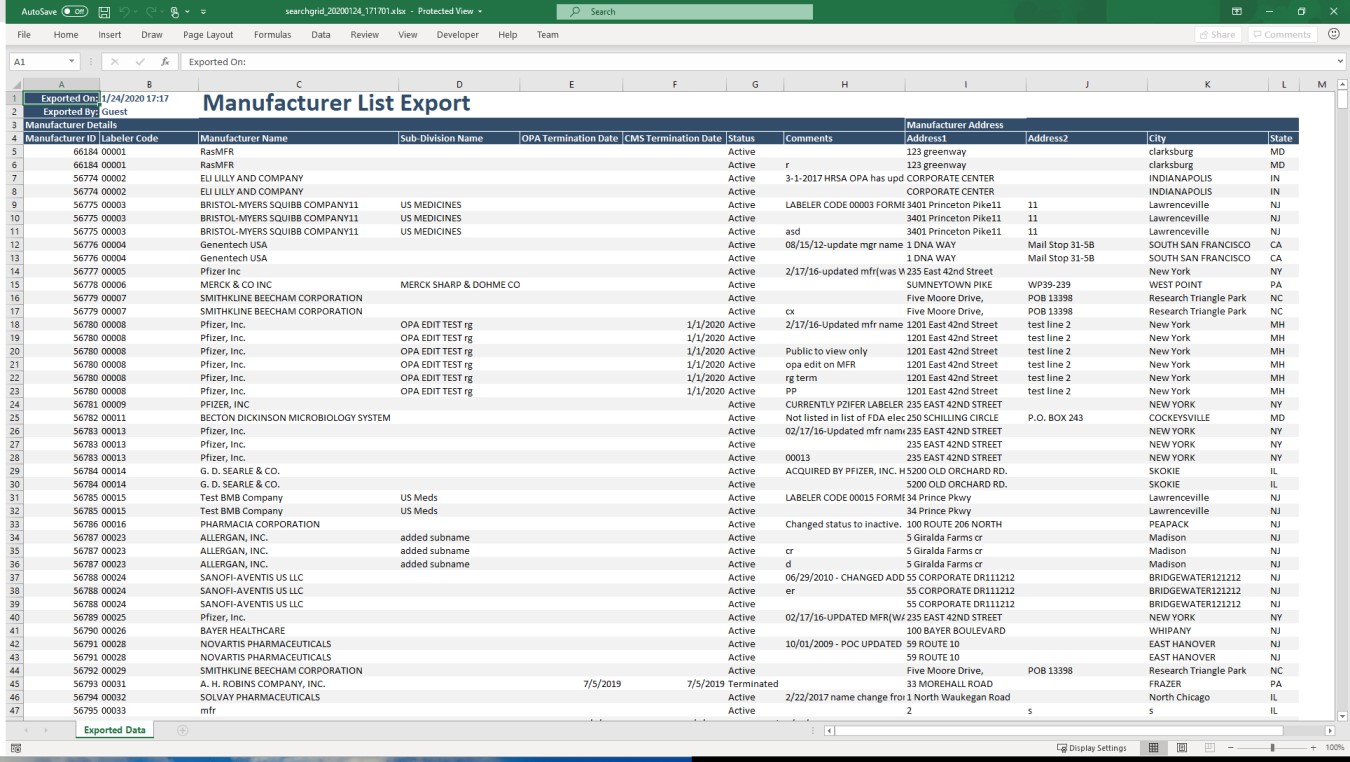The height and width of the screenshot is (762, 1350).
Task: Click the Cancel (X) formula bar icon
Action: [x=114, y=62]
